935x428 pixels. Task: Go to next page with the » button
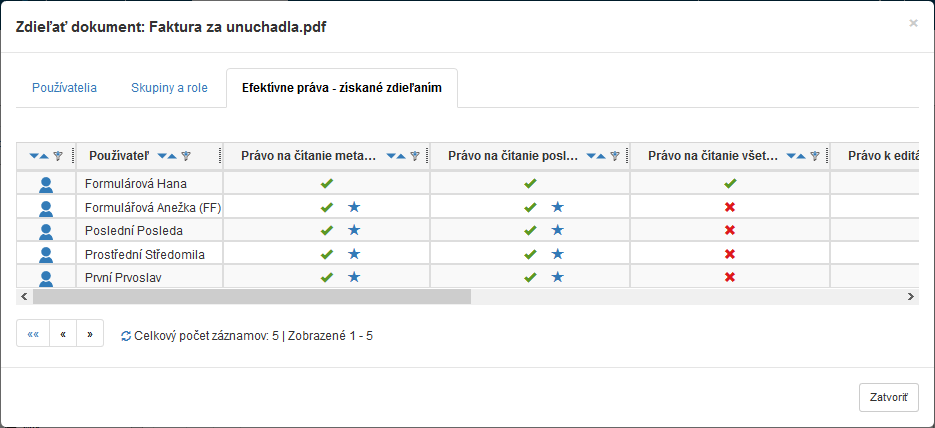tap(90, 334)
